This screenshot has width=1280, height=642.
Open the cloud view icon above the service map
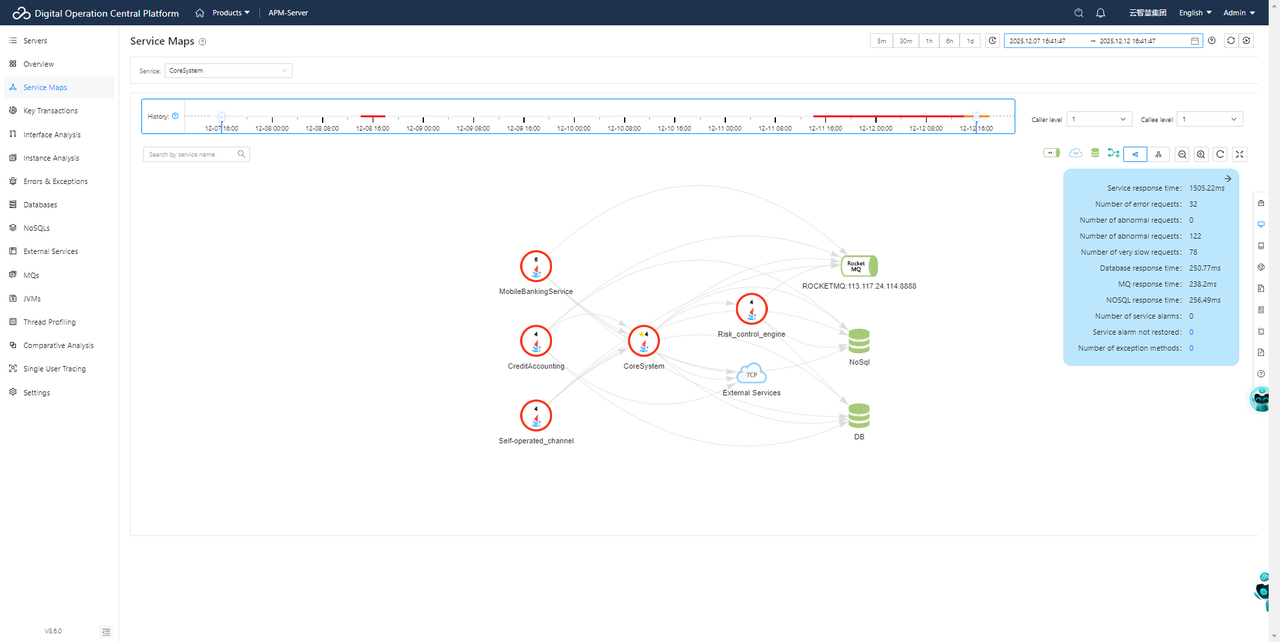click(1074, 153)
